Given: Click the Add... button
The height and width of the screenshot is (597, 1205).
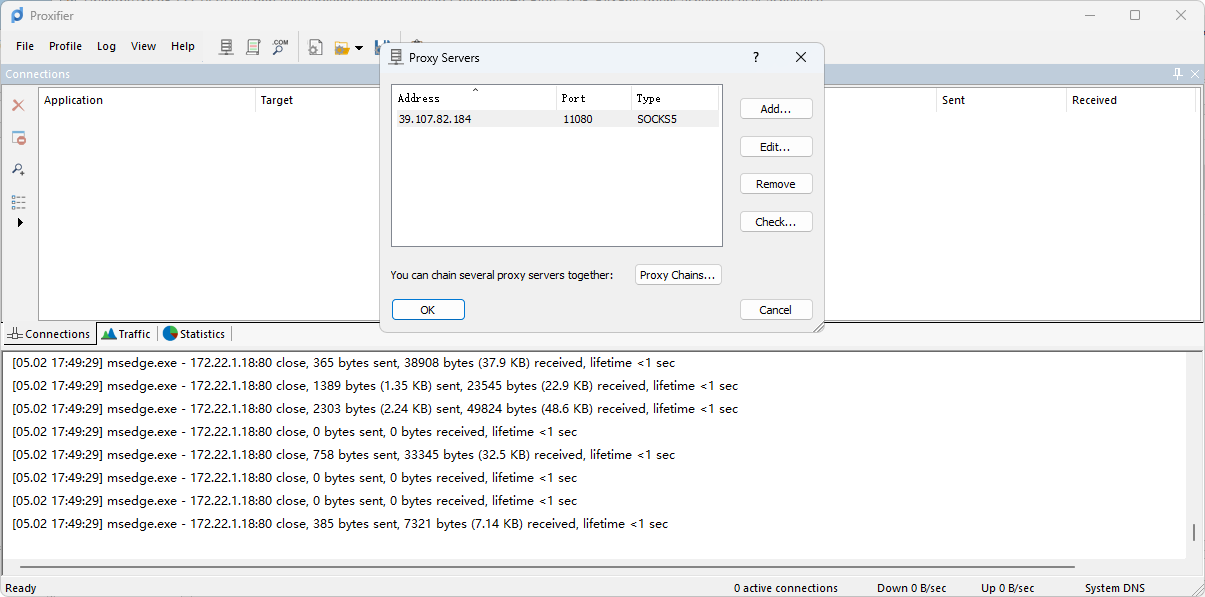Looking at the screenshot, I should (776, 109).
